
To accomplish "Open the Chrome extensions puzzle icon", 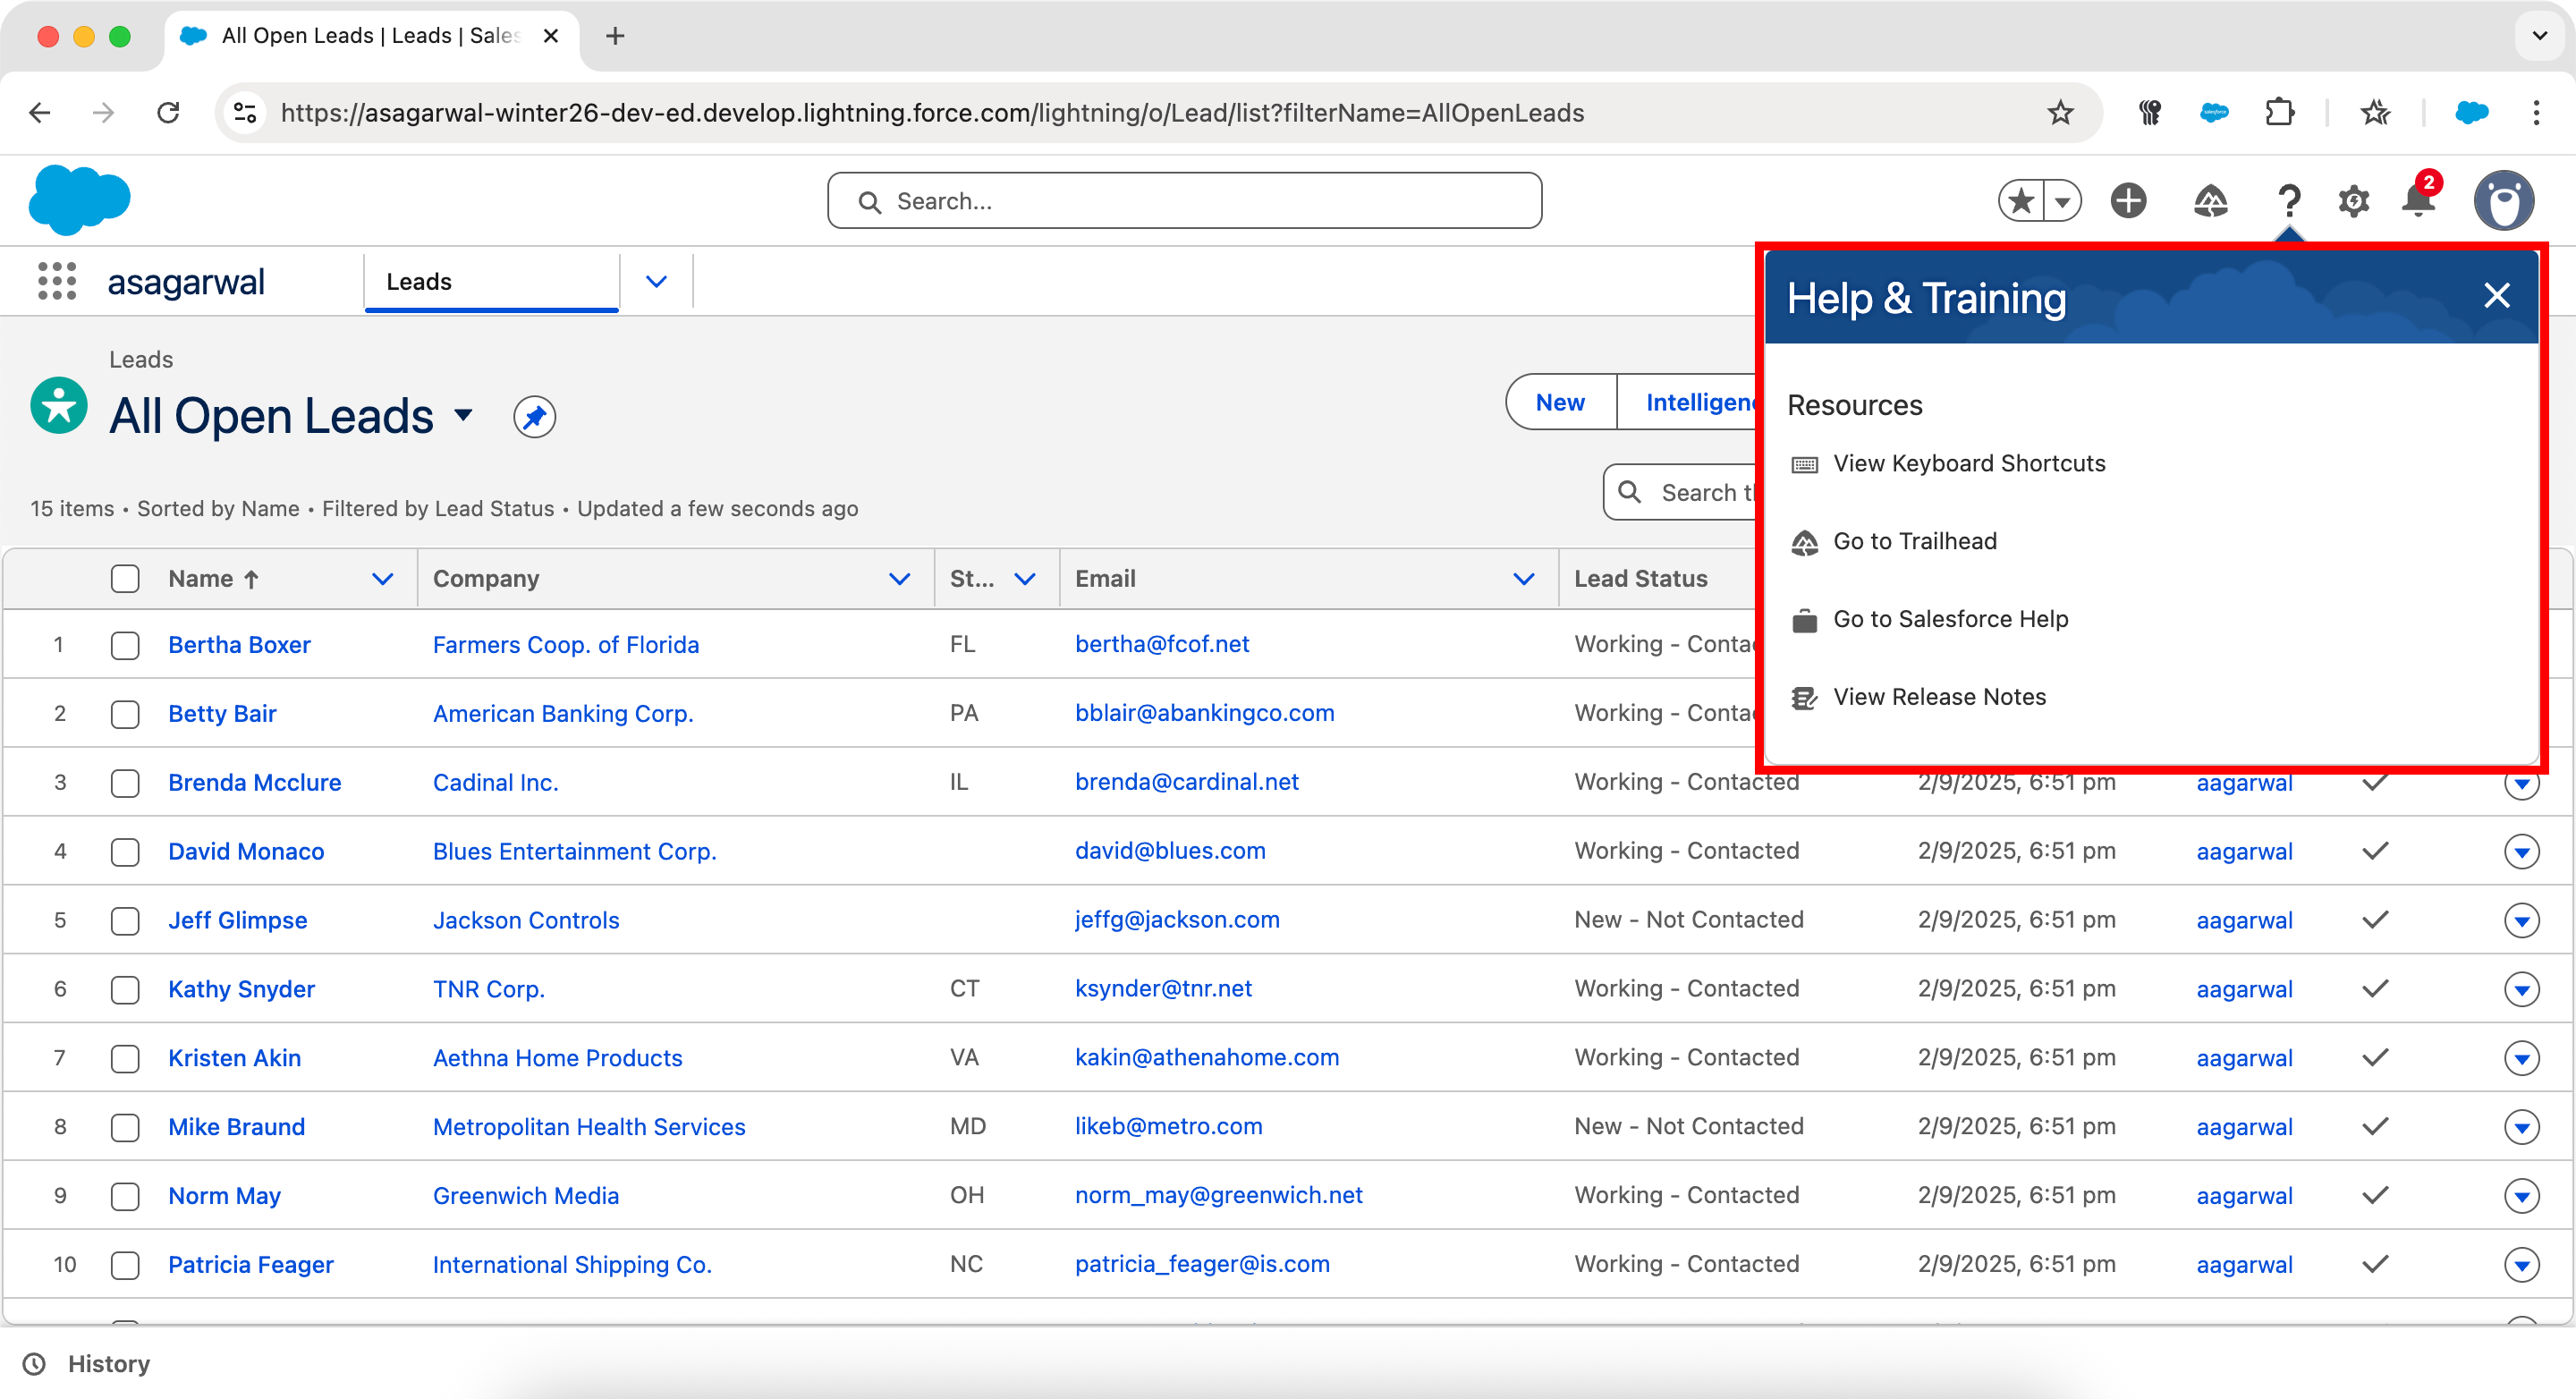I will [2279, 113].
